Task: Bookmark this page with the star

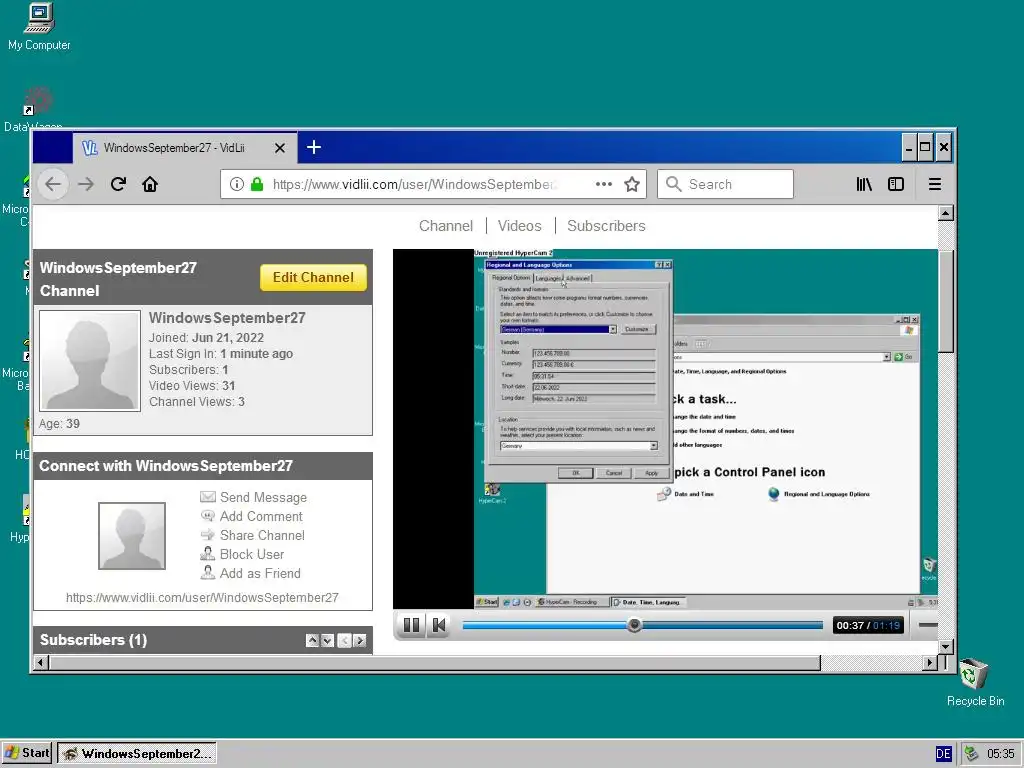Action: tap(632, 184)
